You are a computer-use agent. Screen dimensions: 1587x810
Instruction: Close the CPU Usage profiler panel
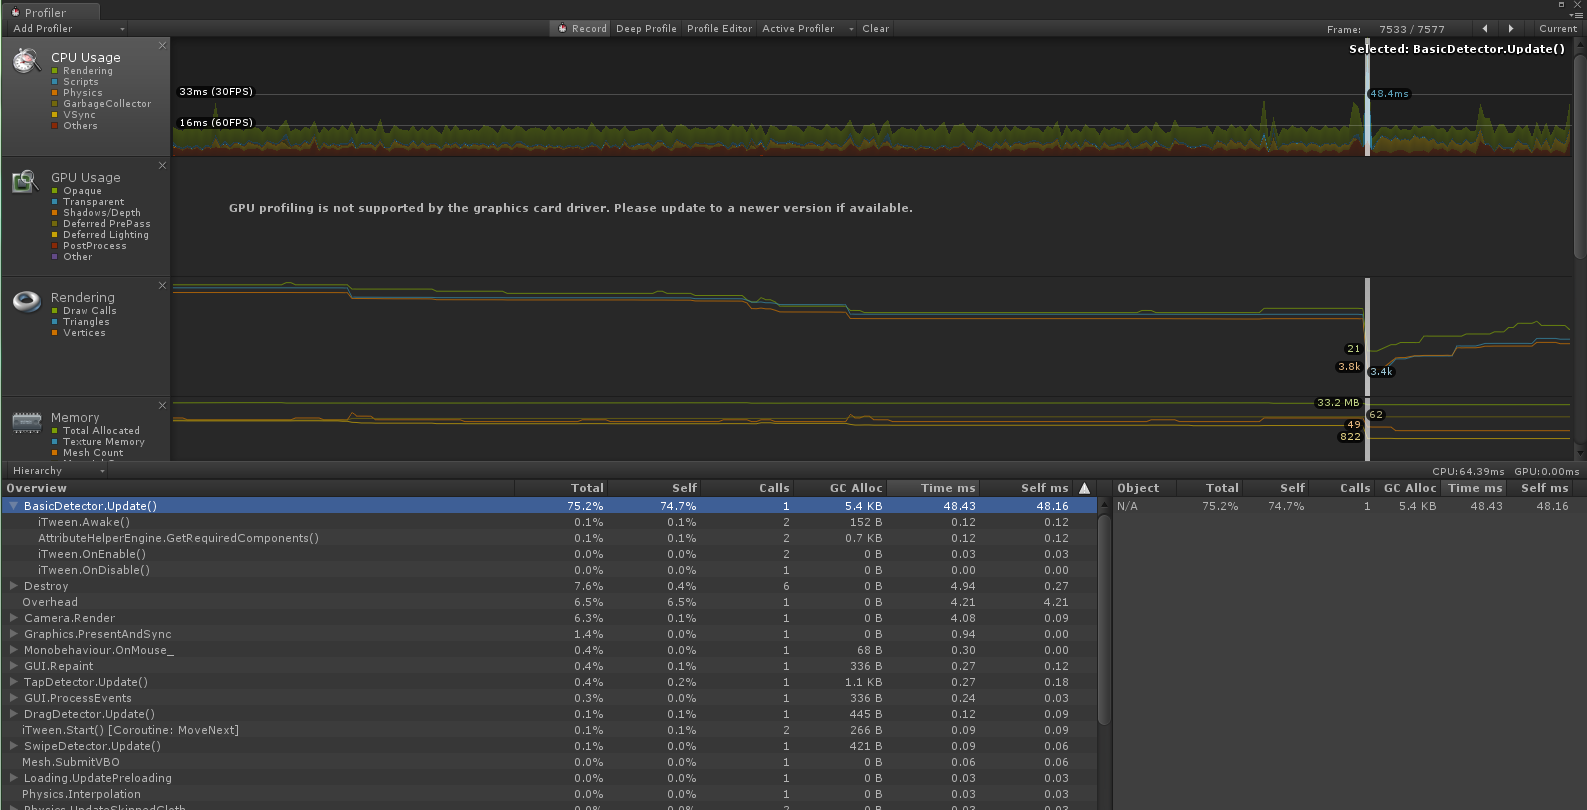coord(162,45)
